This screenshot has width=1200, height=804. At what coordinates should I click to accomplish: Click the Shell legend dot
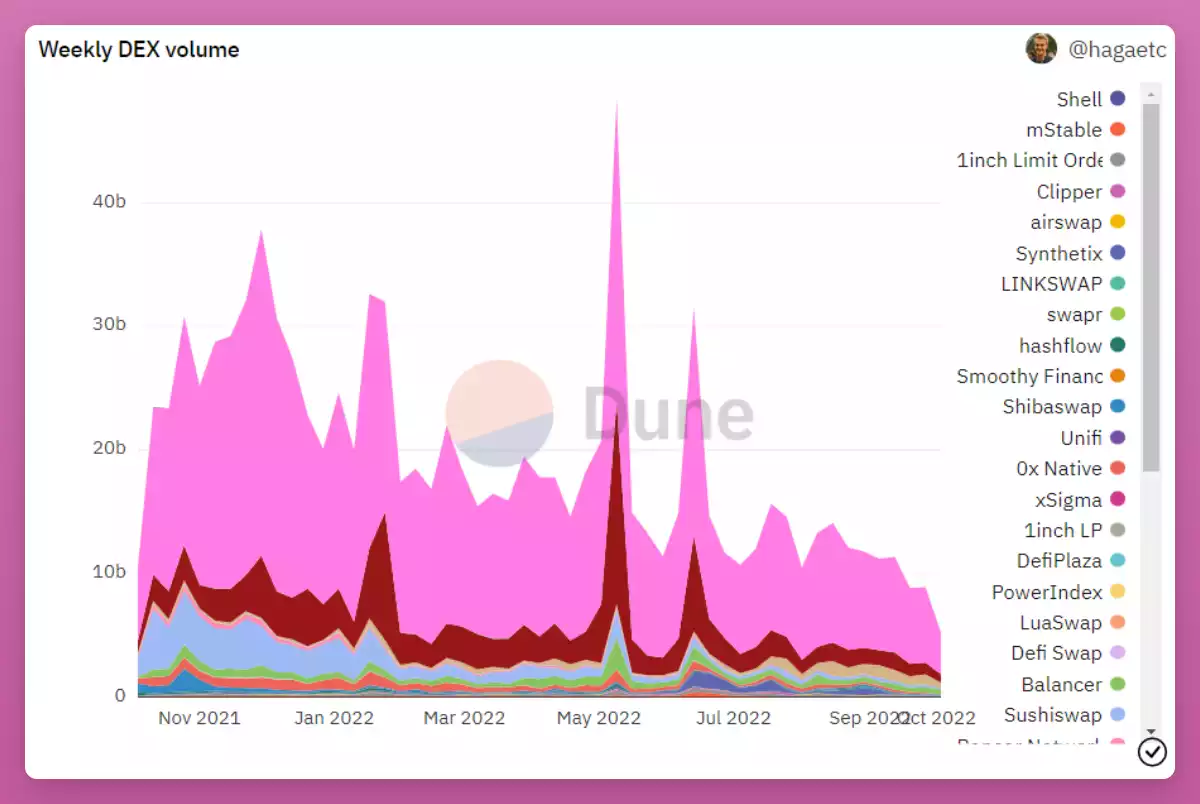(x=1118, y=99)
